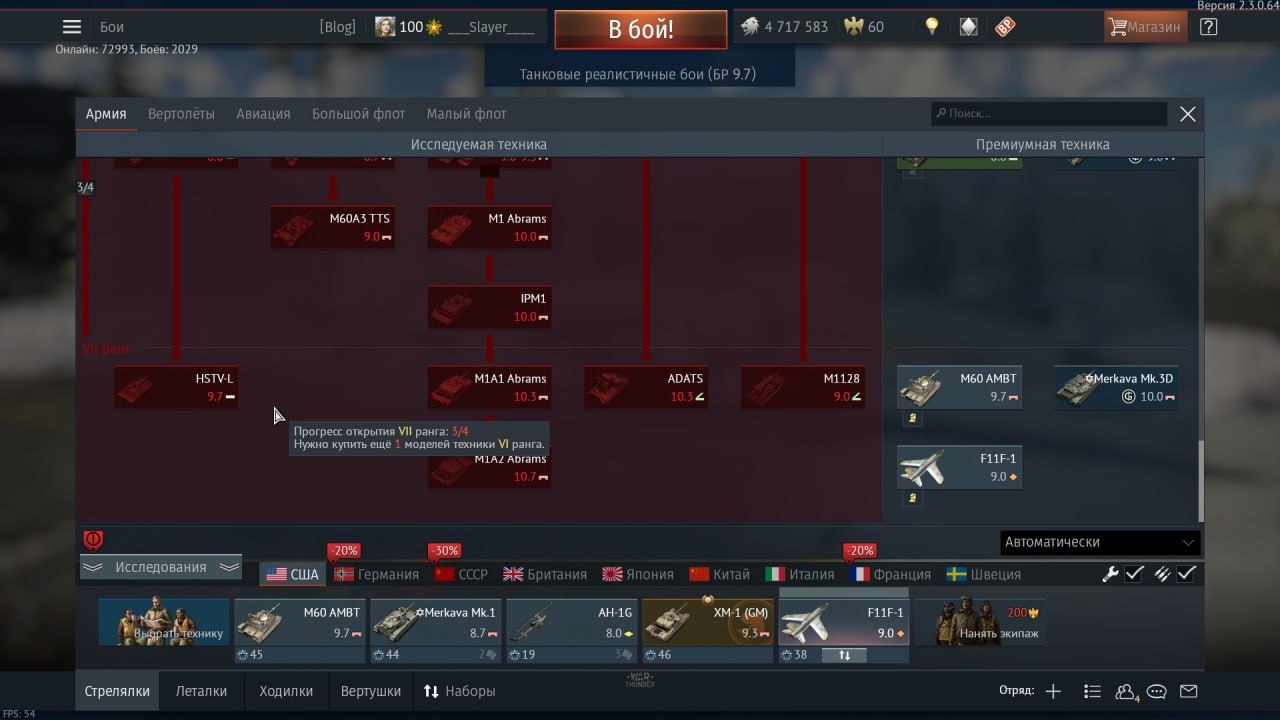Screen dimensions: 1280x720
Task: Select the СССР nation tab
Action: [462, 574]
